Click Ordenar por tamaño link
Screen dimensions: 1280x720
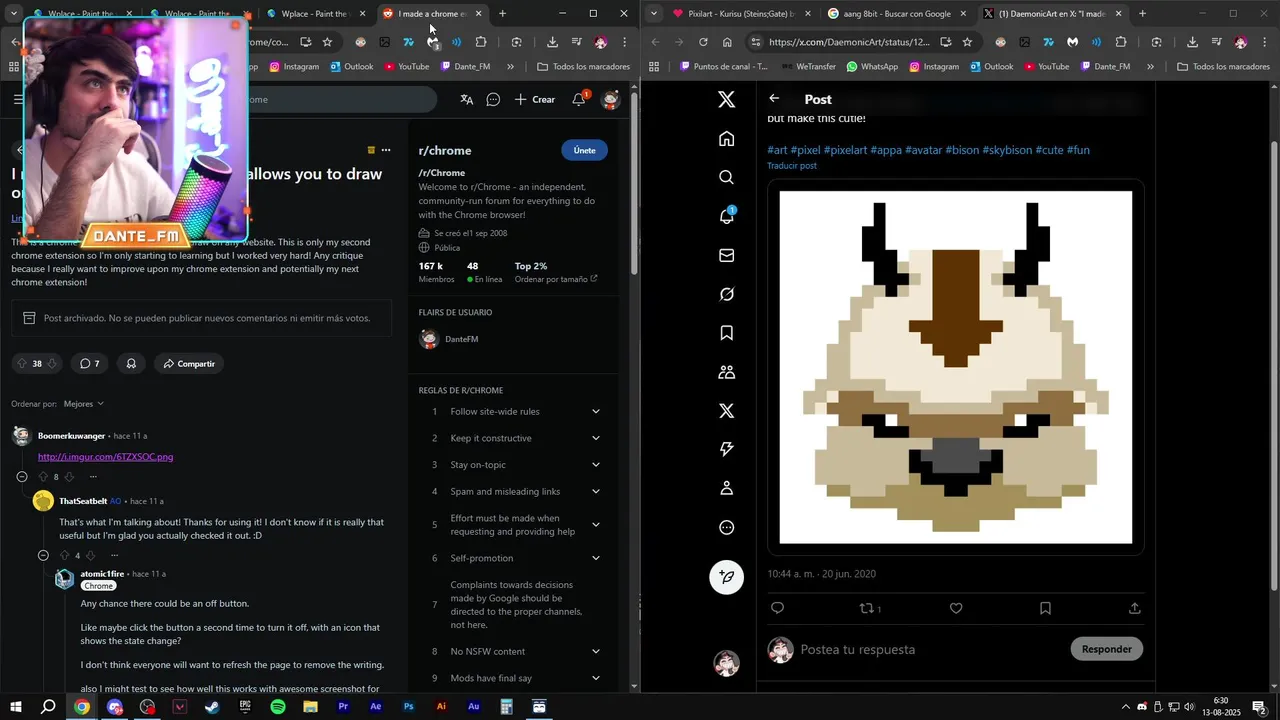[x=556, y=279]
